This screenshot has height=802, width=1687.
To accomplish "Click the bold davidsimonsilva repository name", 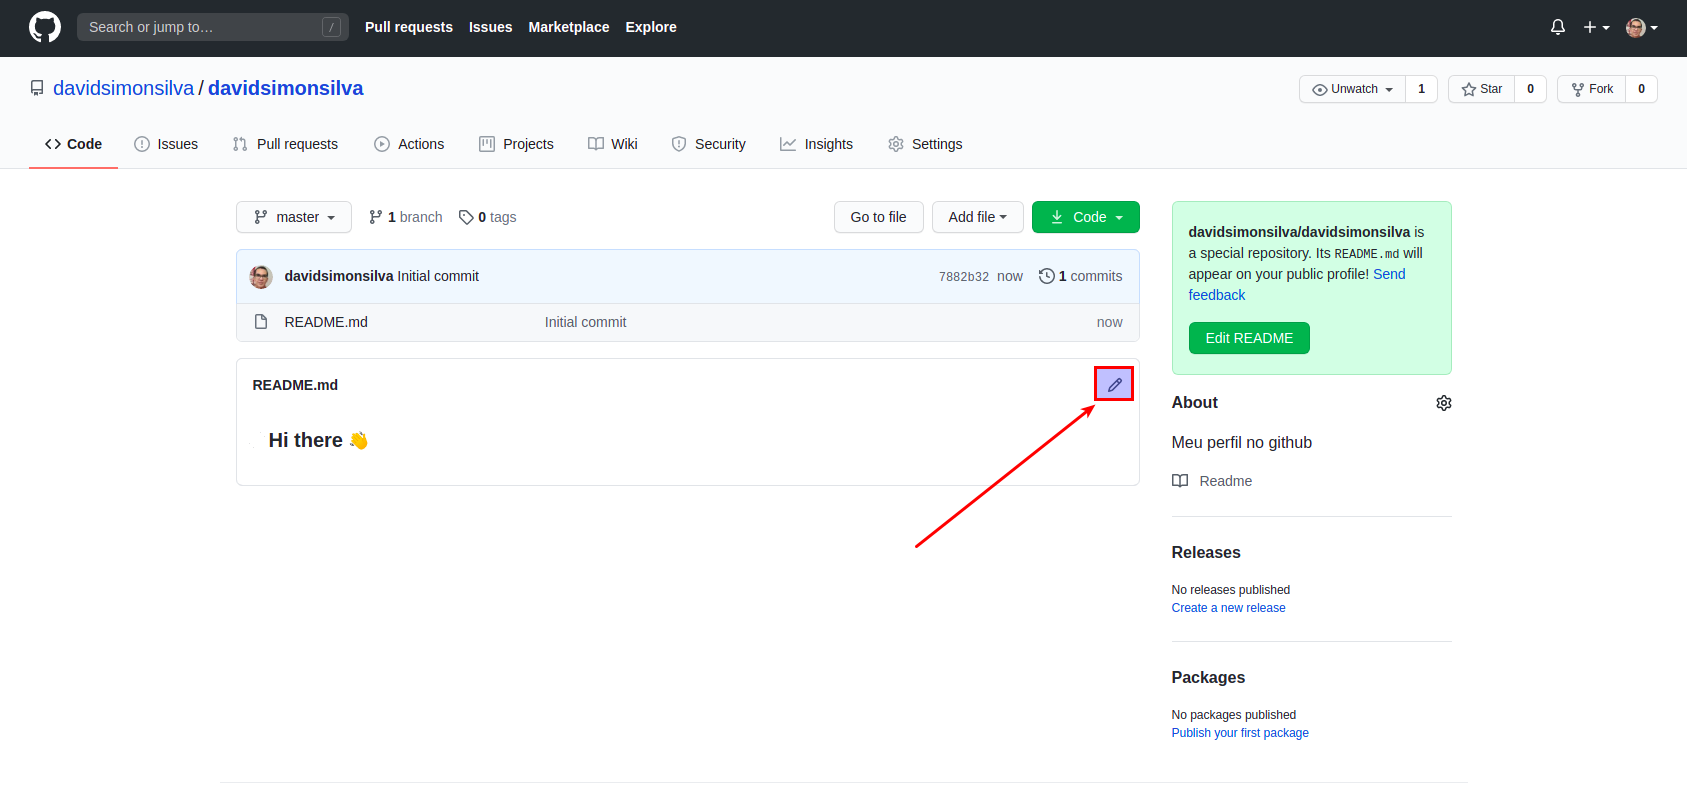I will tap(286, 88).
